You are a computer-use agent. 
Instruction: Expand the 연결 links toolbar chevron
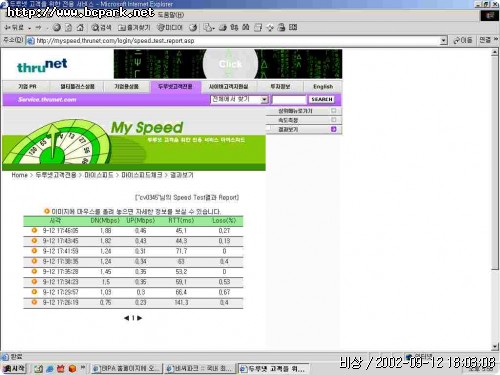coord(496,40)
